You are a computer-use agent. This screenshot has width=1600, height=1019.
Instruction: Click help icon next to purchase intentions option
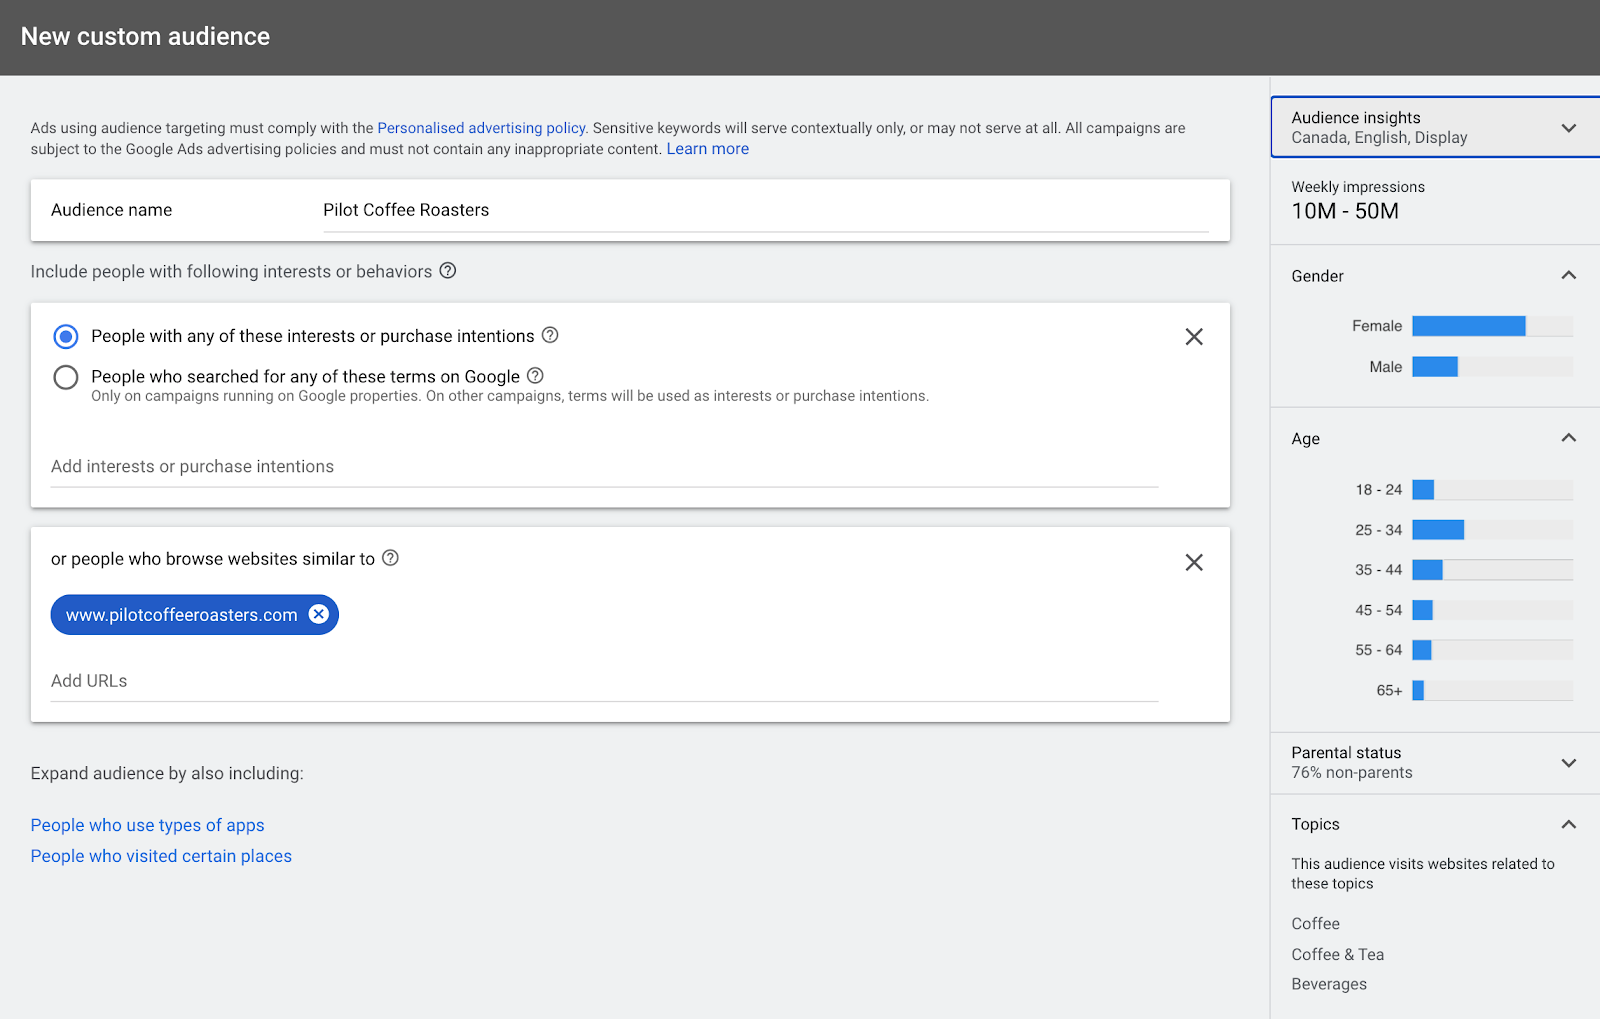click(x=550, y=335)
